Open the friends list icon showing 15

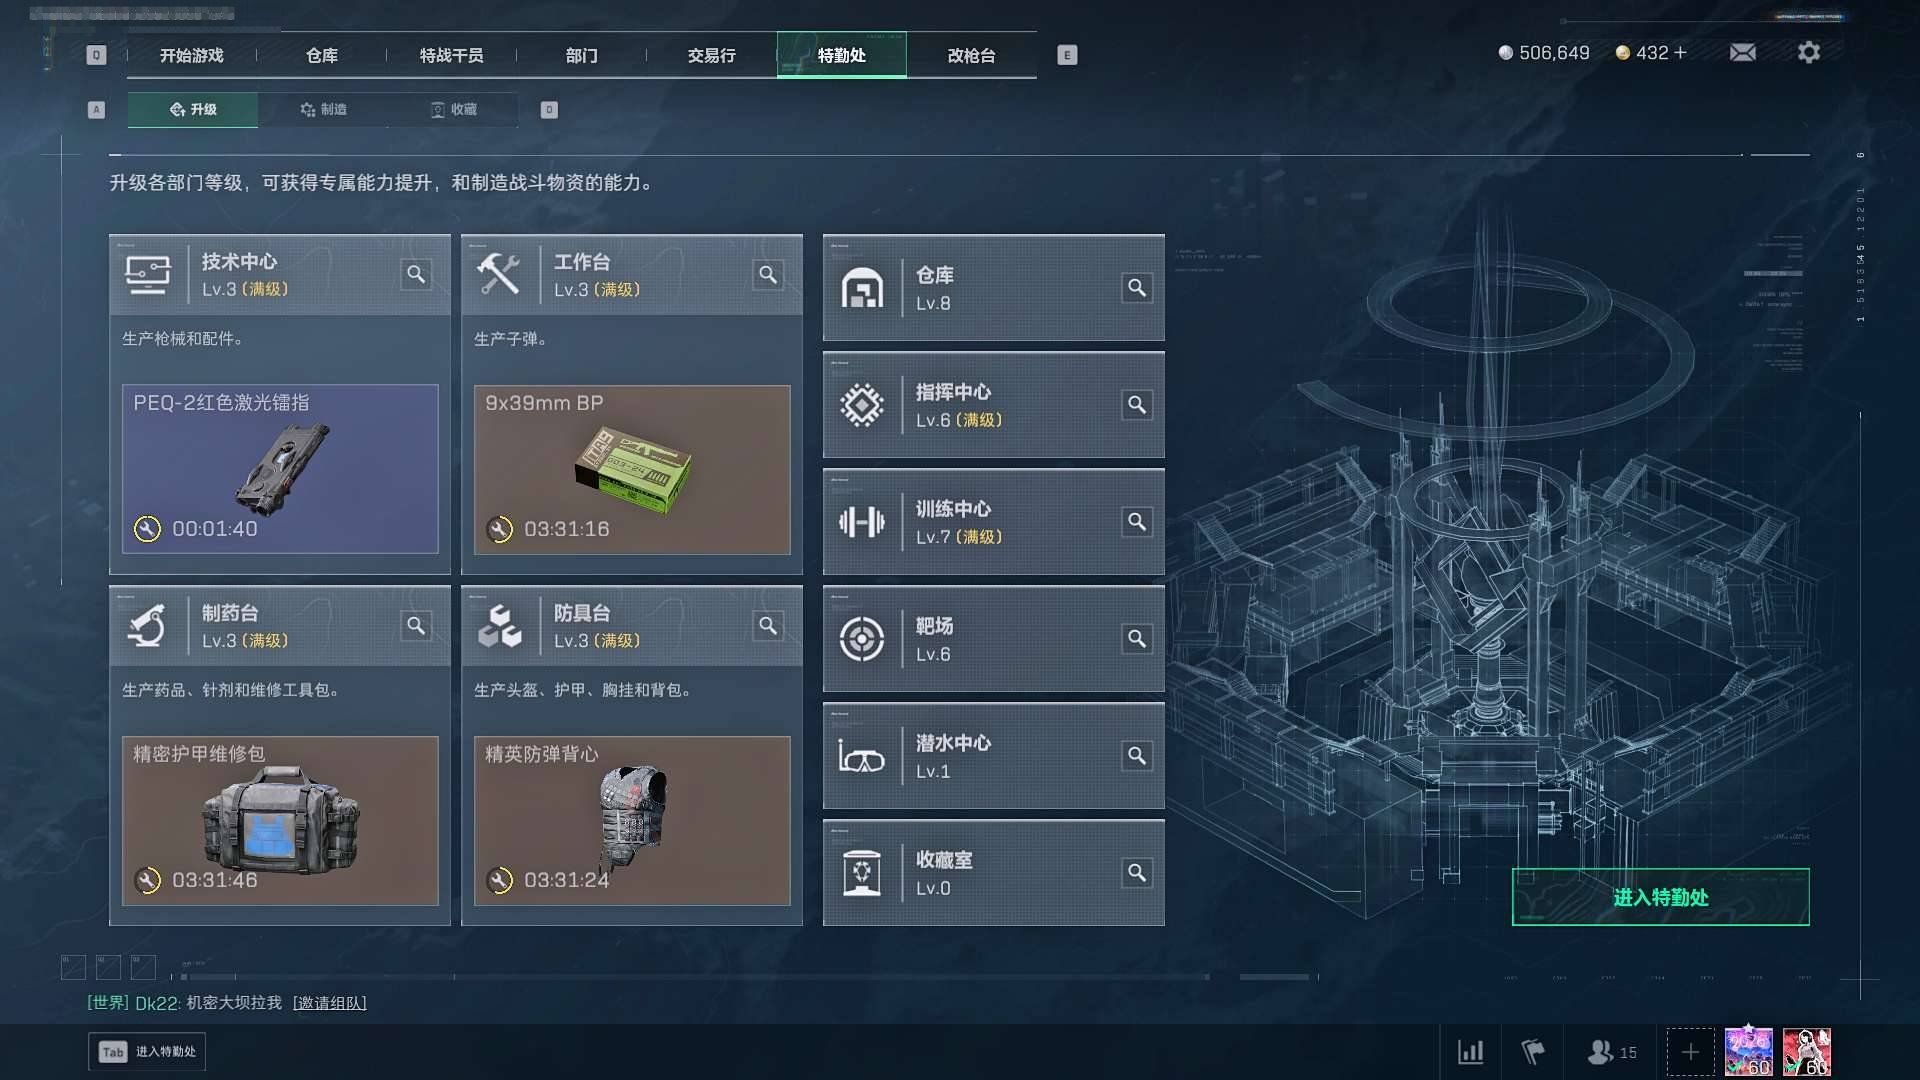[1612, 1052]
